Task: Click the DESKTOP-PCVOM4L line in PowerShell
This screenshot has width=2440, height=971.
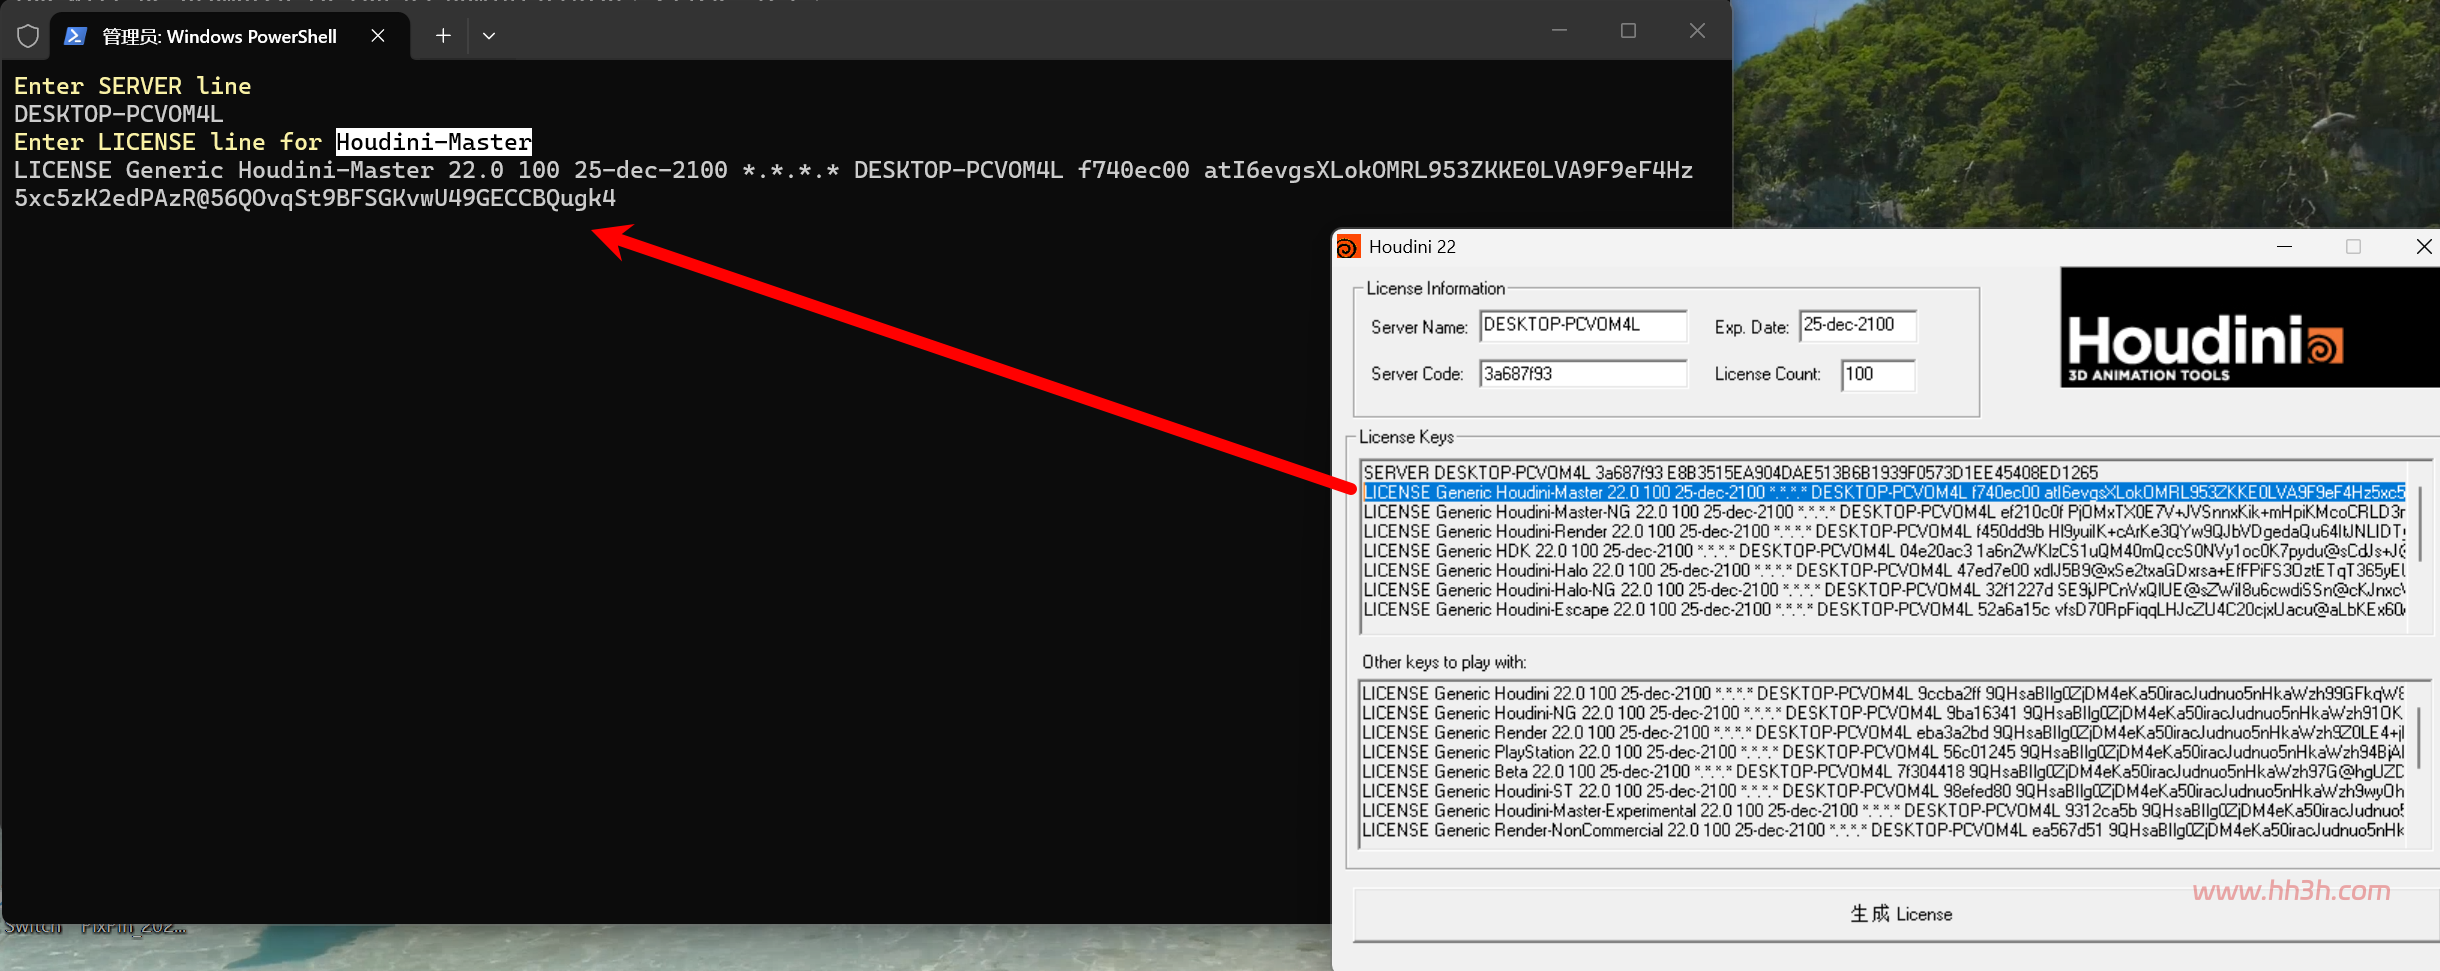Action: click(118, 114)
